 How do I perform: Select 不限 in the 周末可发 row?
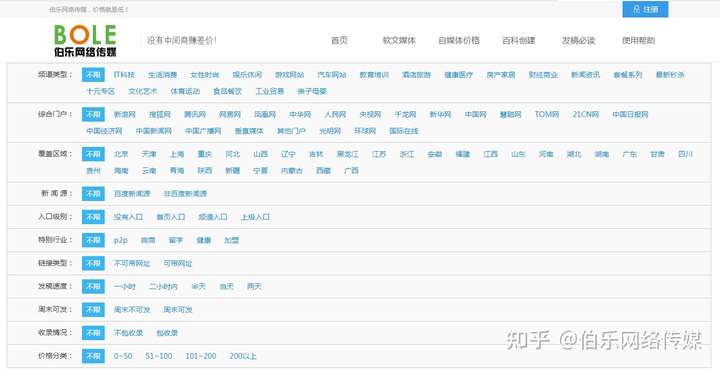tap(93, 309)
